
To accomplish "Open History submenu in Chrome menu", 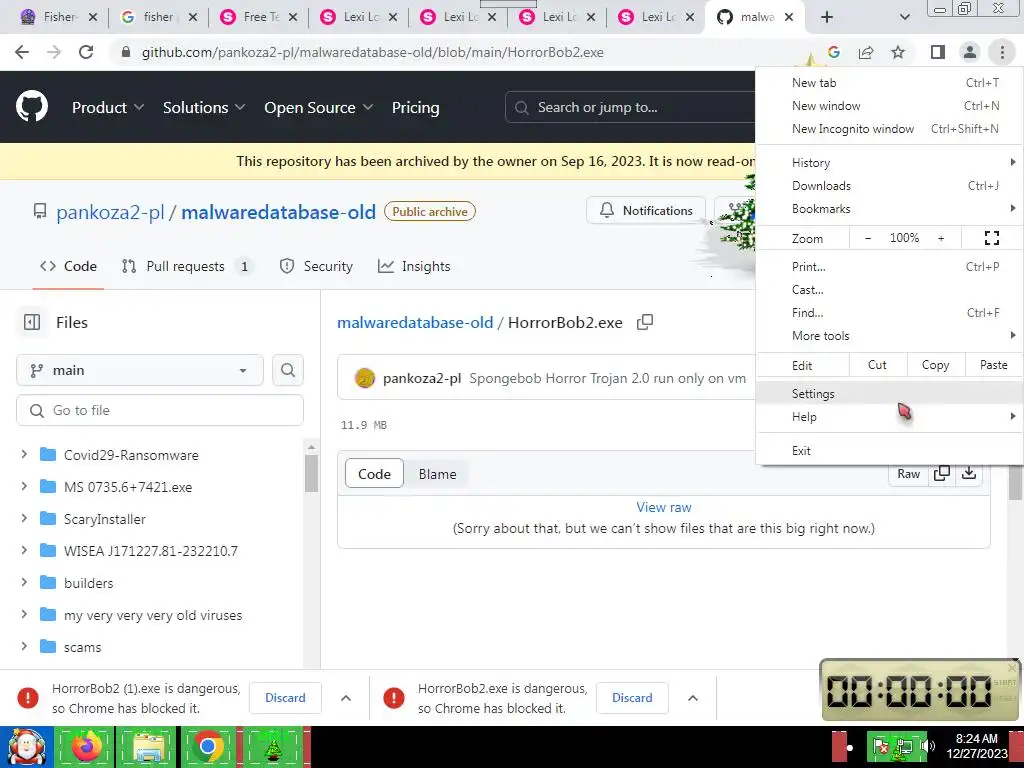I will [889, 163].
